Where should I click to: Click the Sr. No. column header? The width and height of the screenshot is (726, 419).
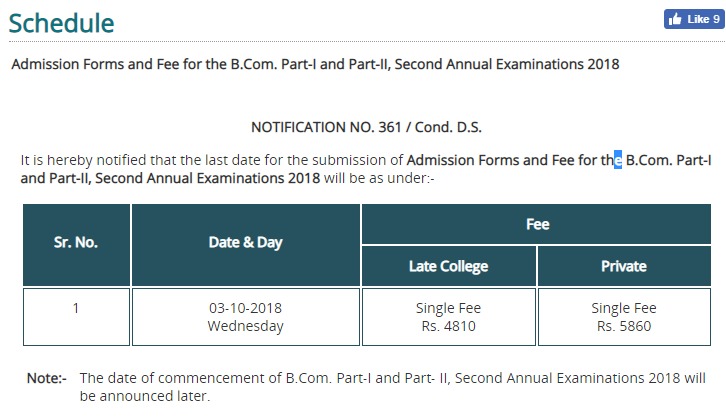(x=76, y=243)
